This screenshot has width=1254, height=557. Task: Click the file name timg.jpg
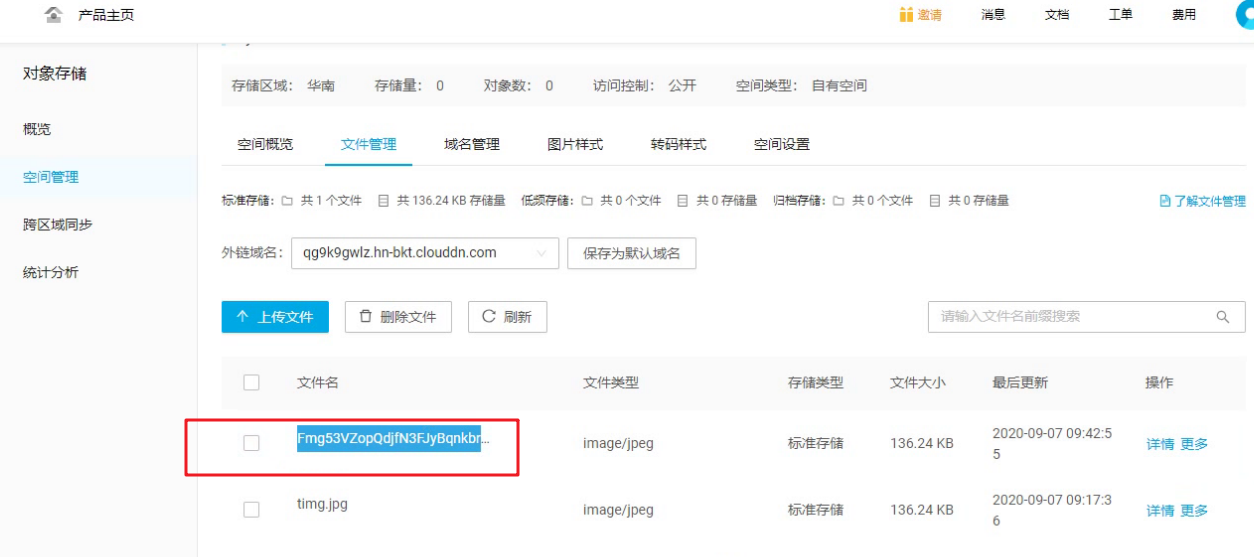pyautogui.click(x=322, y=504)
